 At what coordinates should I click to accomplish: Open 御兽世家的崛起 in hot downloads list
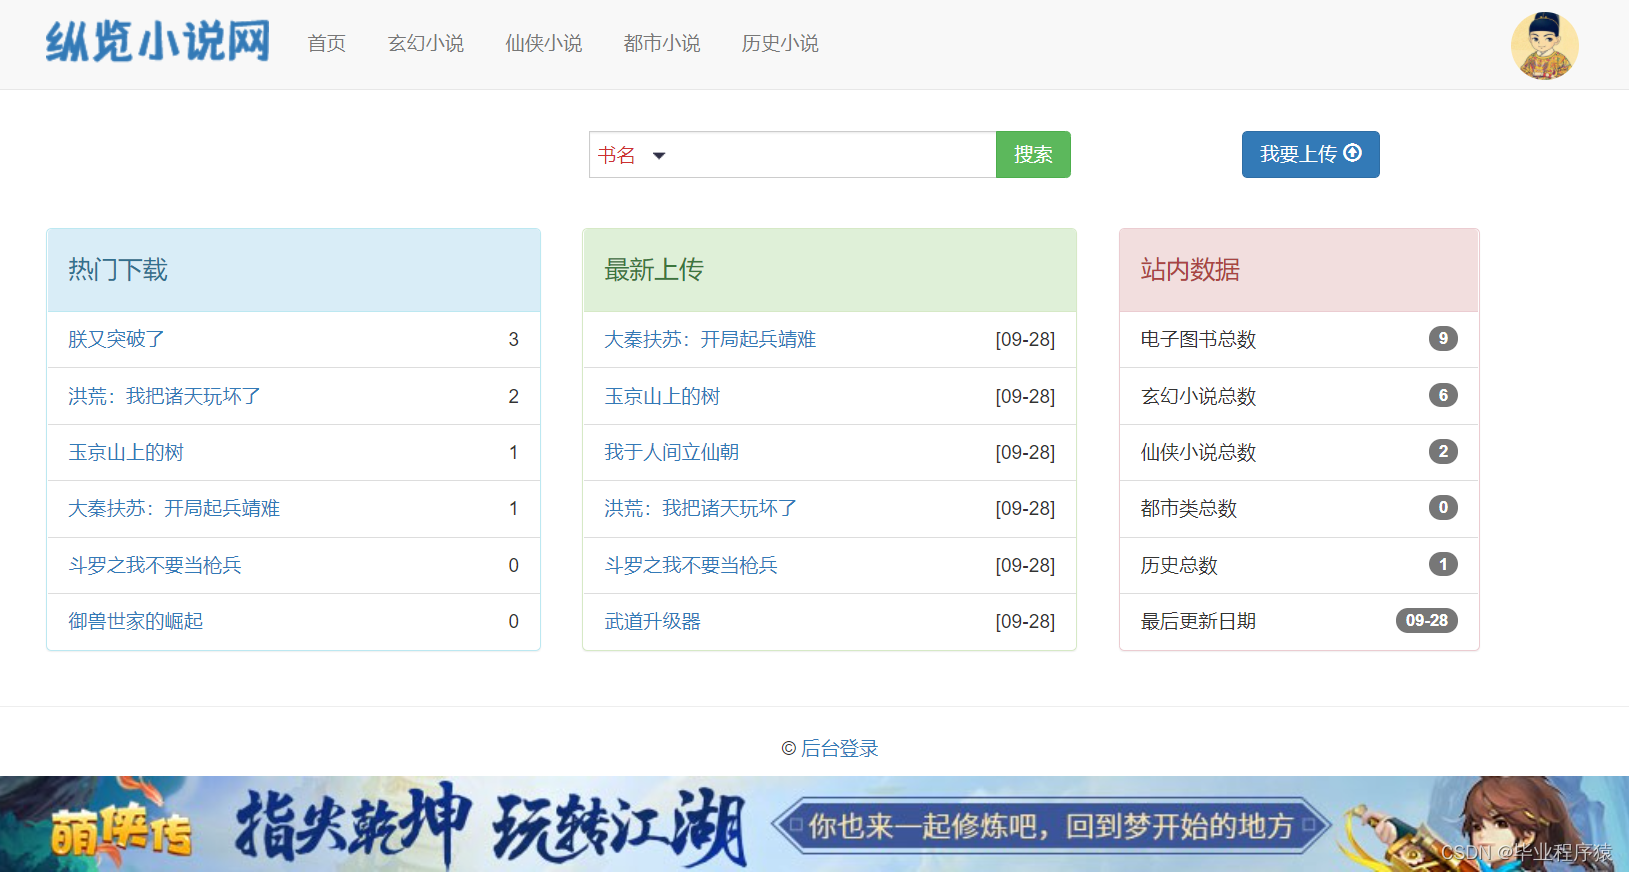pos(136,621)
